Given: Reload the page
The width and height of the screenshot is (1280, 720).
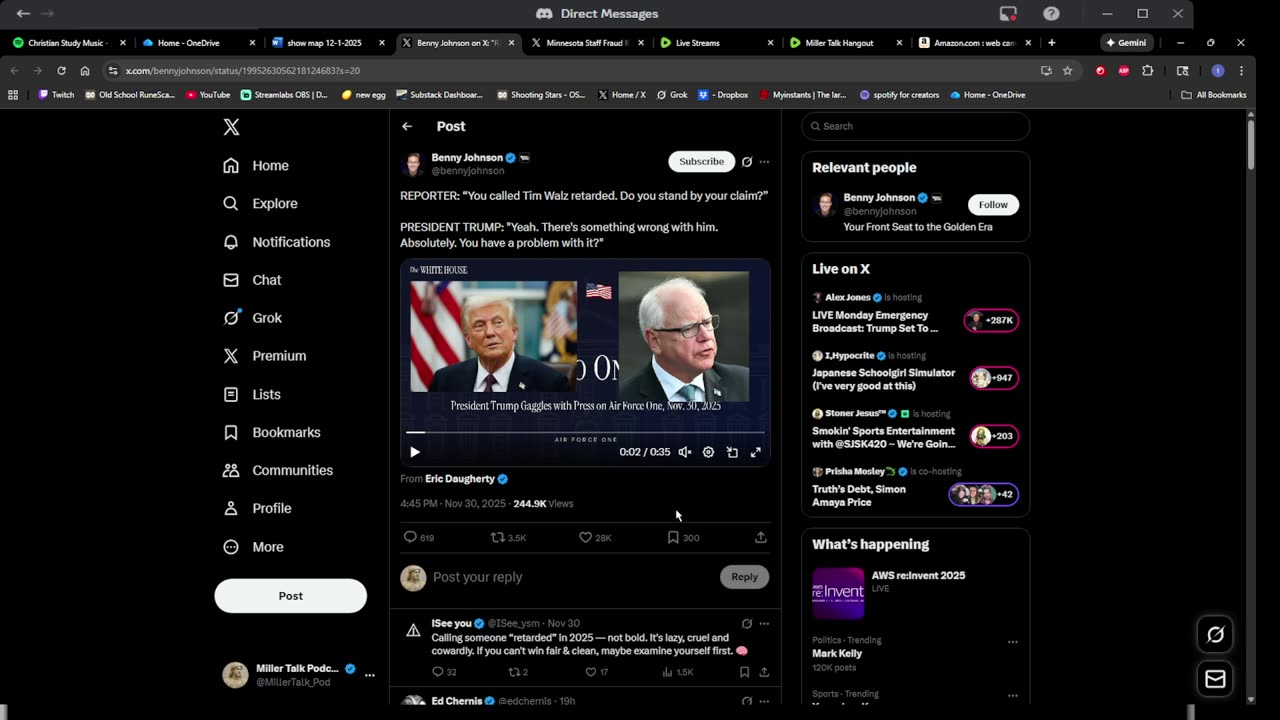Looking at the screenshot, I should point(61,71).
